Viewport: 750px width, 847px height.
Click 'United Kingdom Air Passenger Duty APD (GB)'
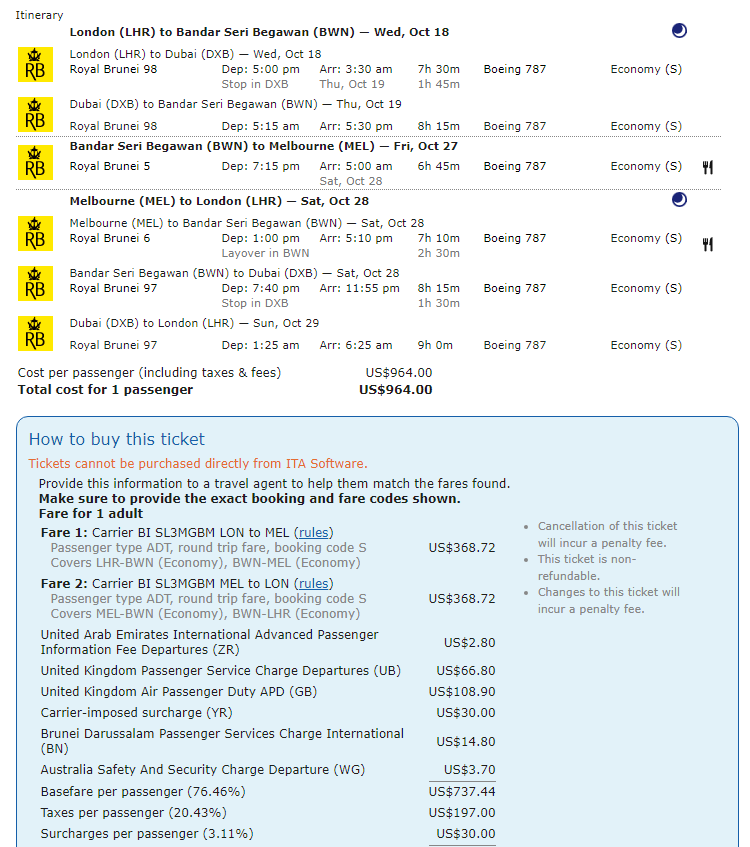click(x=179, y=691)
